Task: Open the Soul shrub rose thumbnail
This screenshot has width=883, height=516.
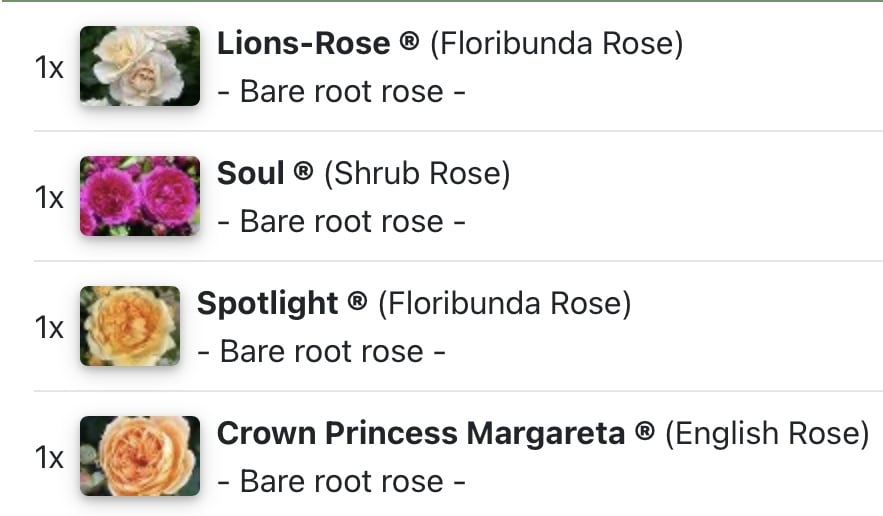Action: point(140,196)
